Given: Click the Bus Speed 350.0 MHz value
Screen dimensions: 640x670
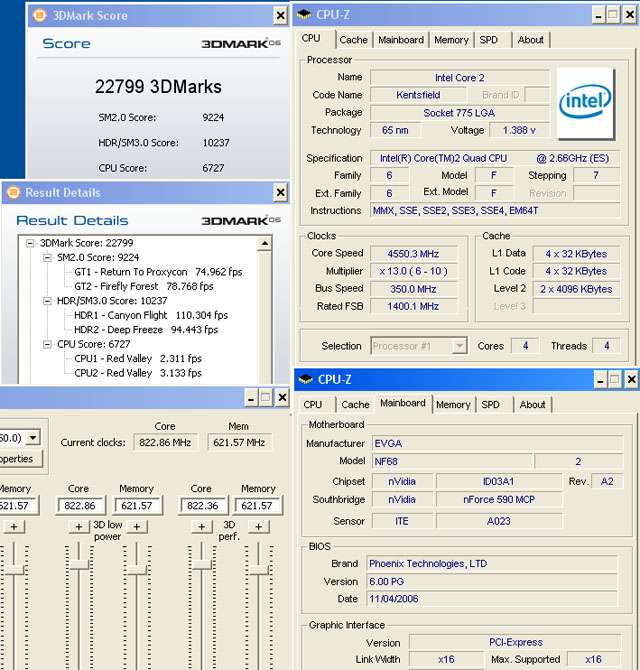Looking at the screenshot, I should [x=413, y=289].
